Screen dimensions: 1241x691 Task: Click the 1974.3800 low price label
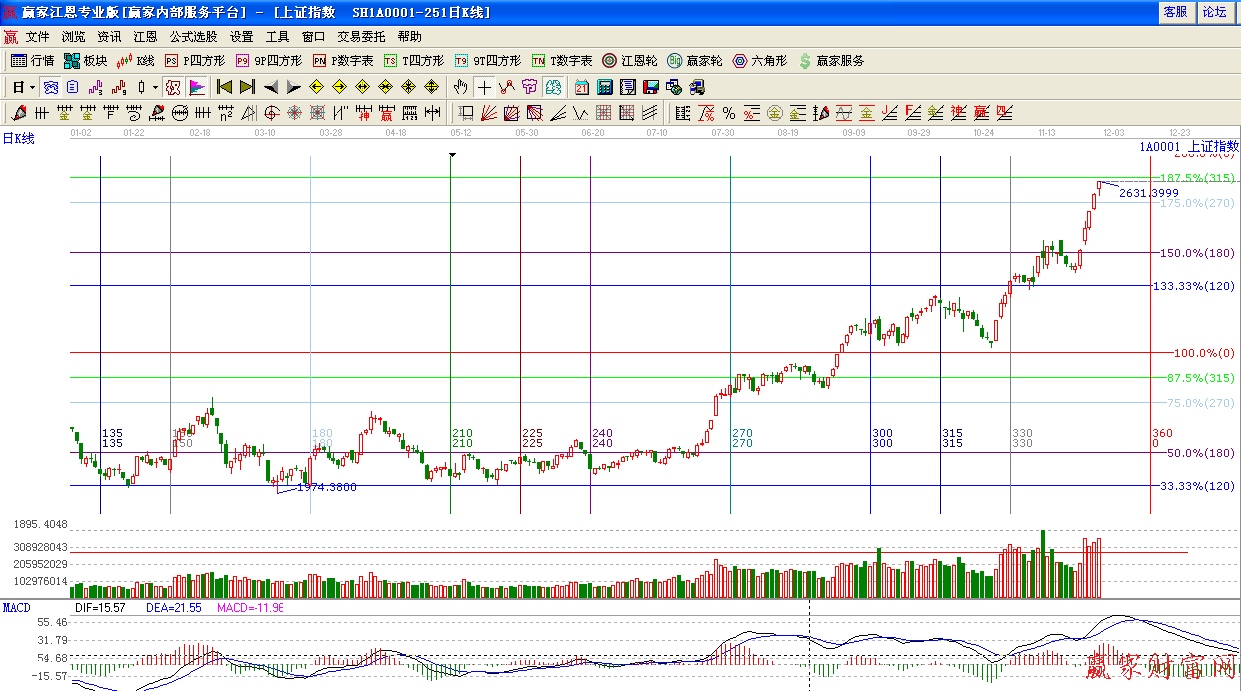tap(326, 487)
